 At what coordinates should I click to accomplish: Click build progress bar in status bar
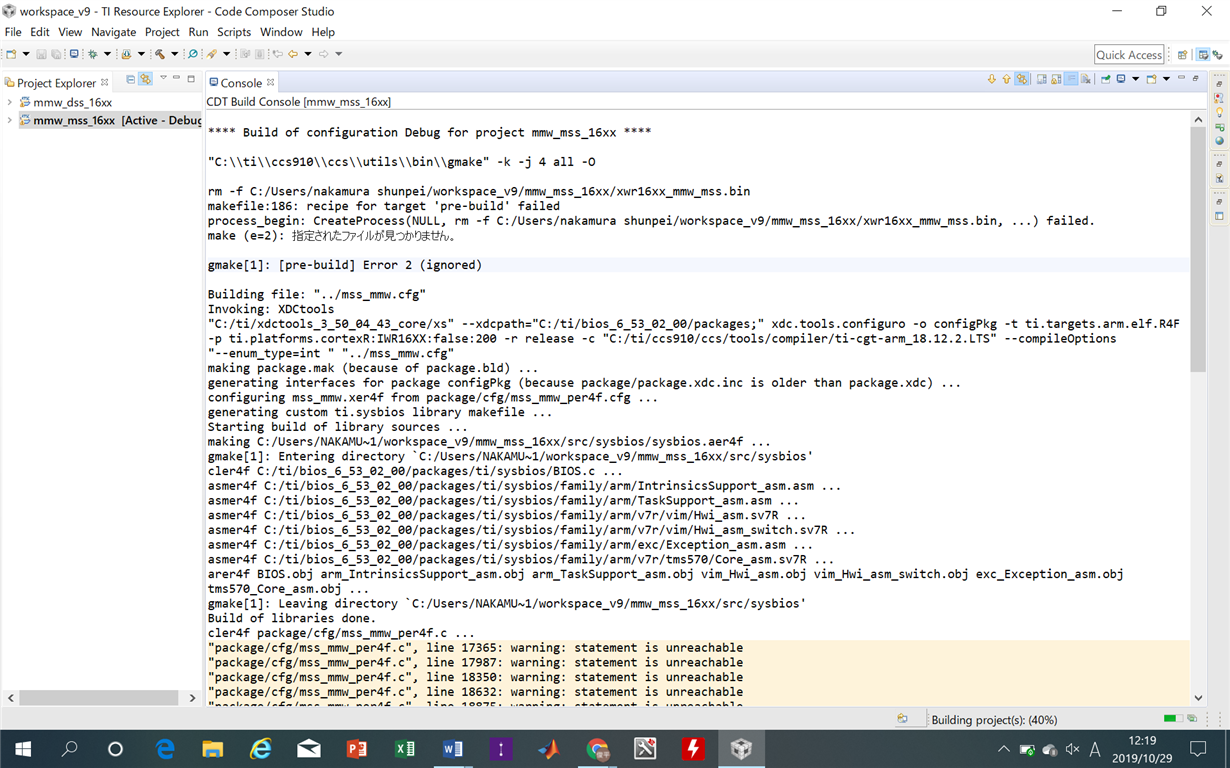(x=1171, y=719)
